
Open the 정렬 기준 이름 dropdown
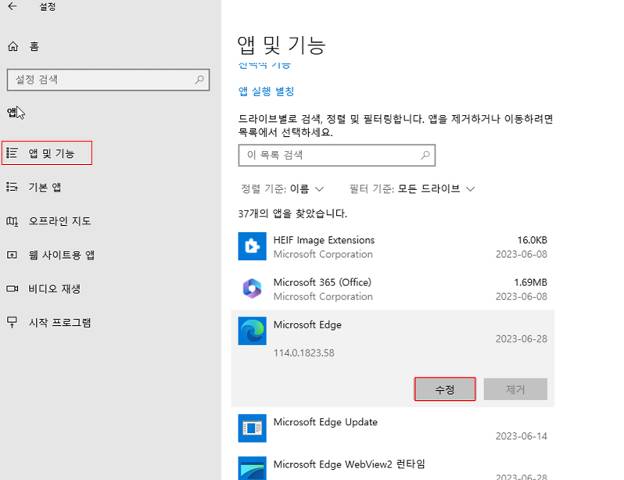point(282,189)
